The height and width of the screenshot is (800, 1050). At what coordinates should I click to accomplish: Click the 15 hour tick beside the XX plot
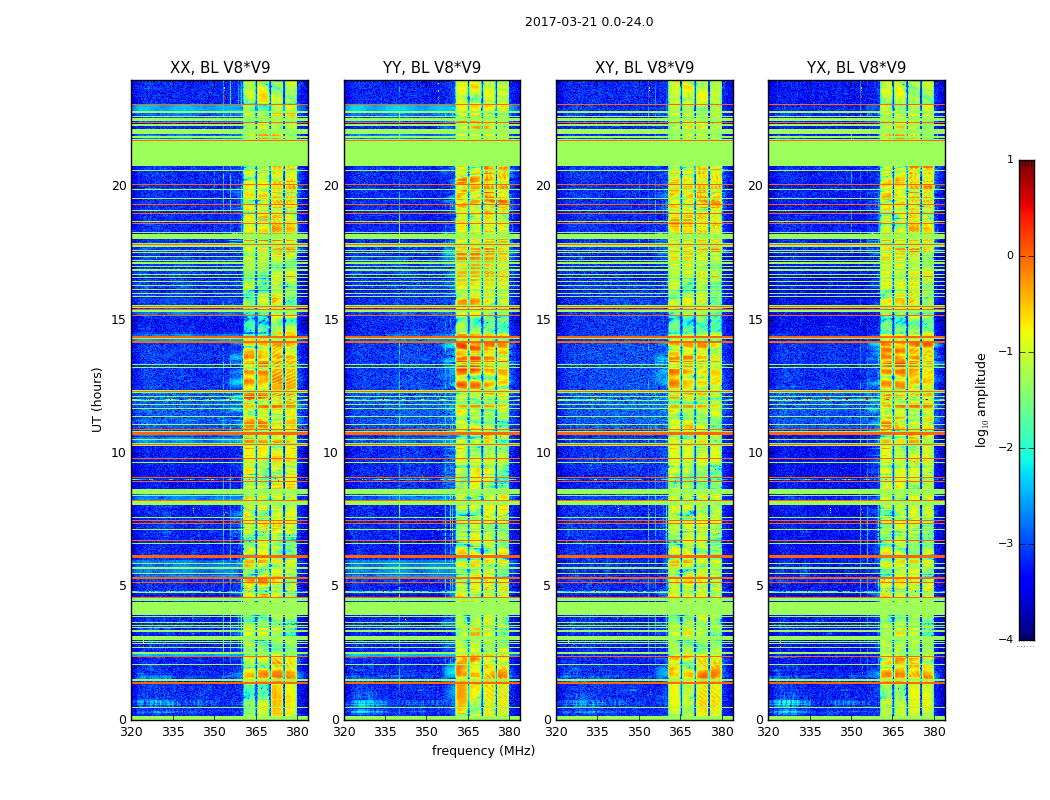[x=119, y=319]
